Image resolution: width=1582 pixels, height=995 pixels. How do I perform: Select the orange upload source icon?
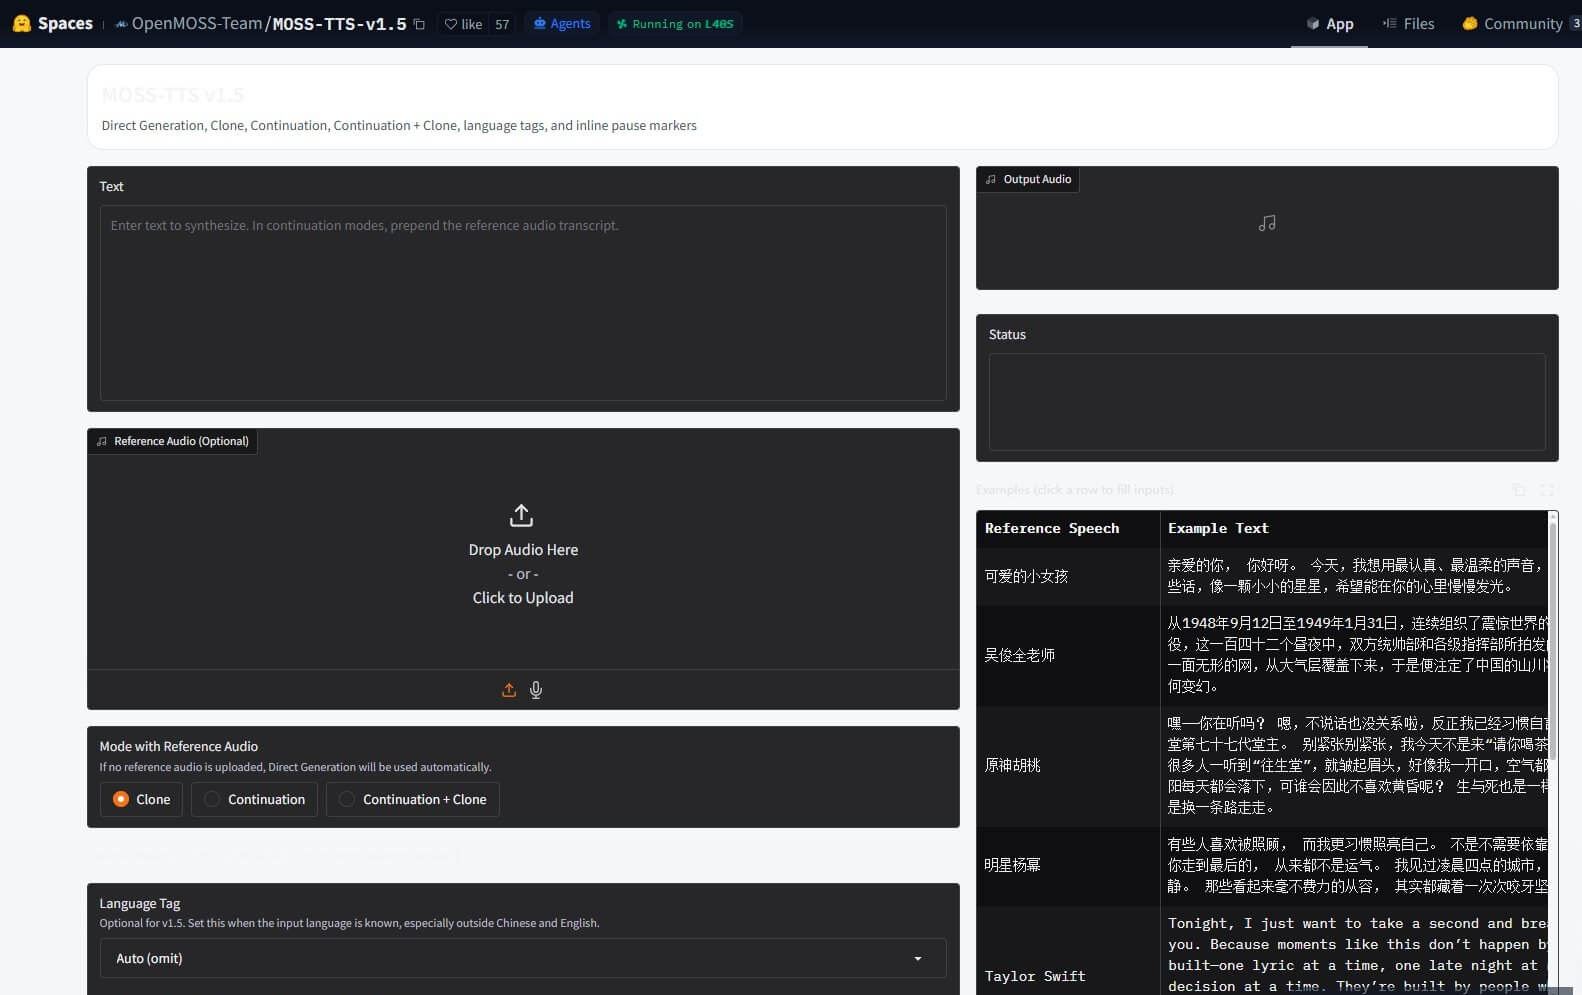pos(509,690)
